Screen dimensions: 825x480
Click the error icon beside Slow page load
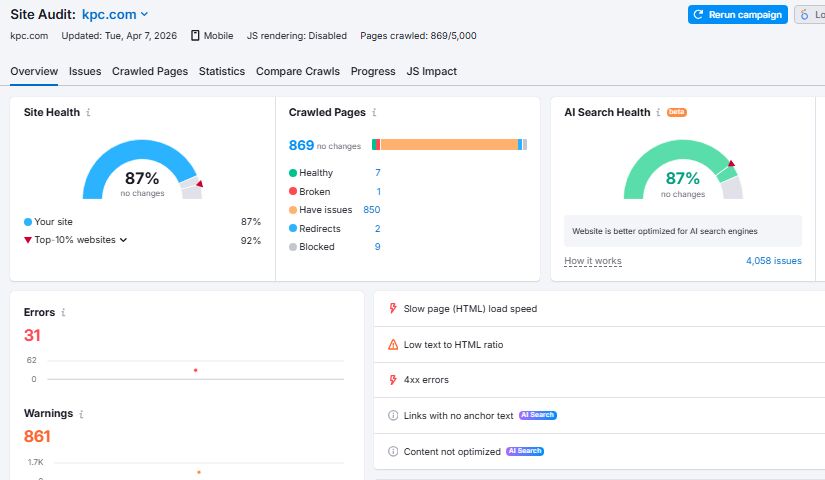(393, 308)
